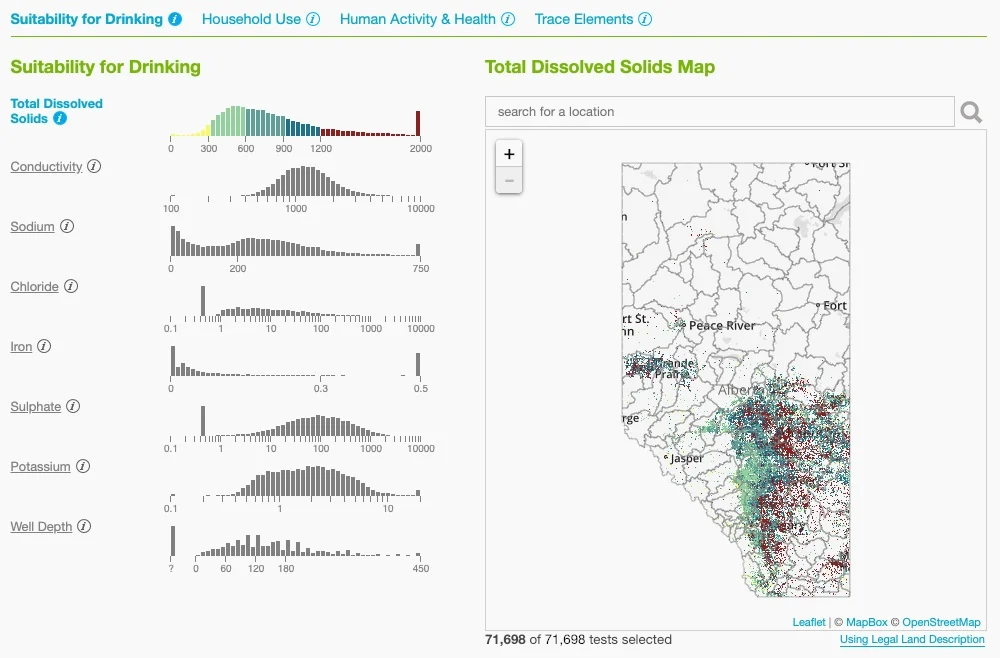Click the Conductivity info icon
The width and height of the screenshot is (1000, 658).
(x=94, y=167)
